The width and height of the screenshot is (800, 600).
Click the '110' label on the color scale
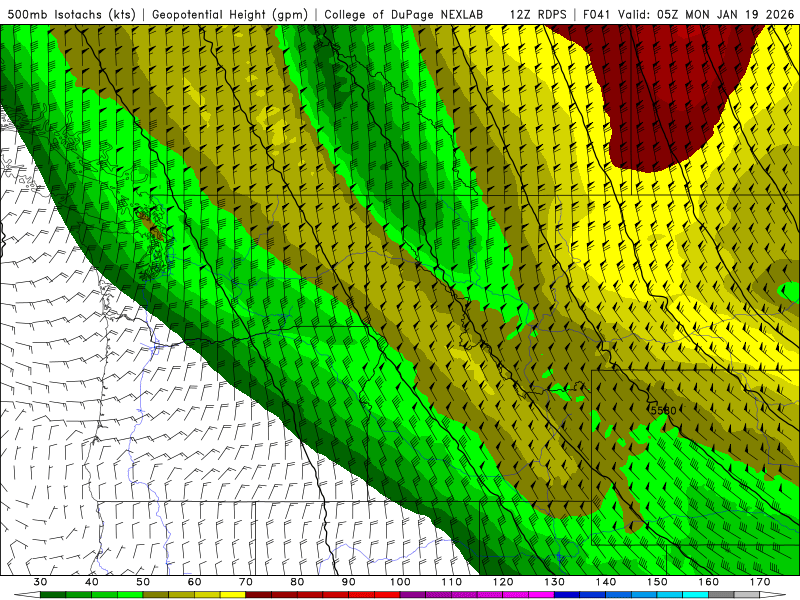point(452,582)
